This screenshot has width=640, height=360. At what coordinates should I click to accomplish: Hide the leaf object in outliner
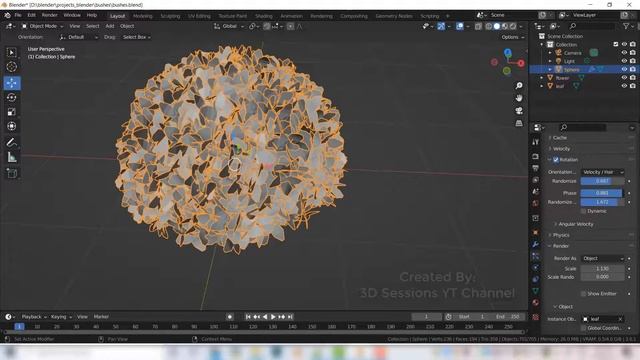[x=624, y=86]
